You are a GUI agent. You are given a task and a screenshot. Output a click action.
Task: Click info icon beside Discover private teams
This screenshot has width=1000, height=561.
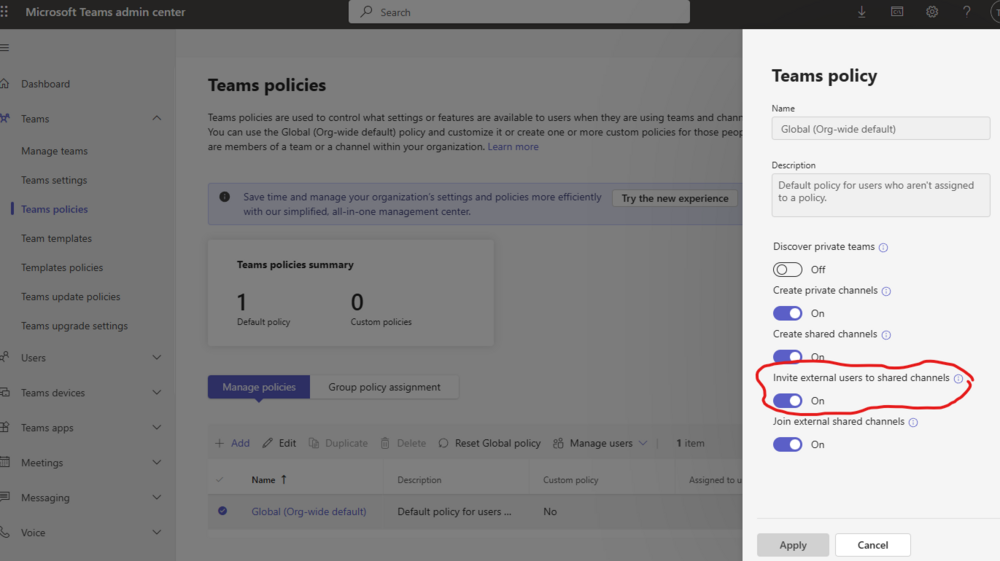[883, 247]
